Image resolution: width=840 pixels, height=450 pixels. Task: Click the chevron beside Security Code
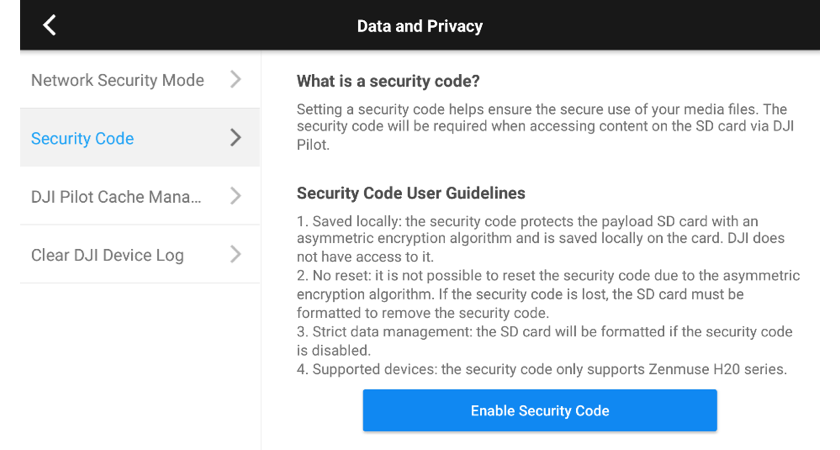pyautogui.click(x=235, y=137)
